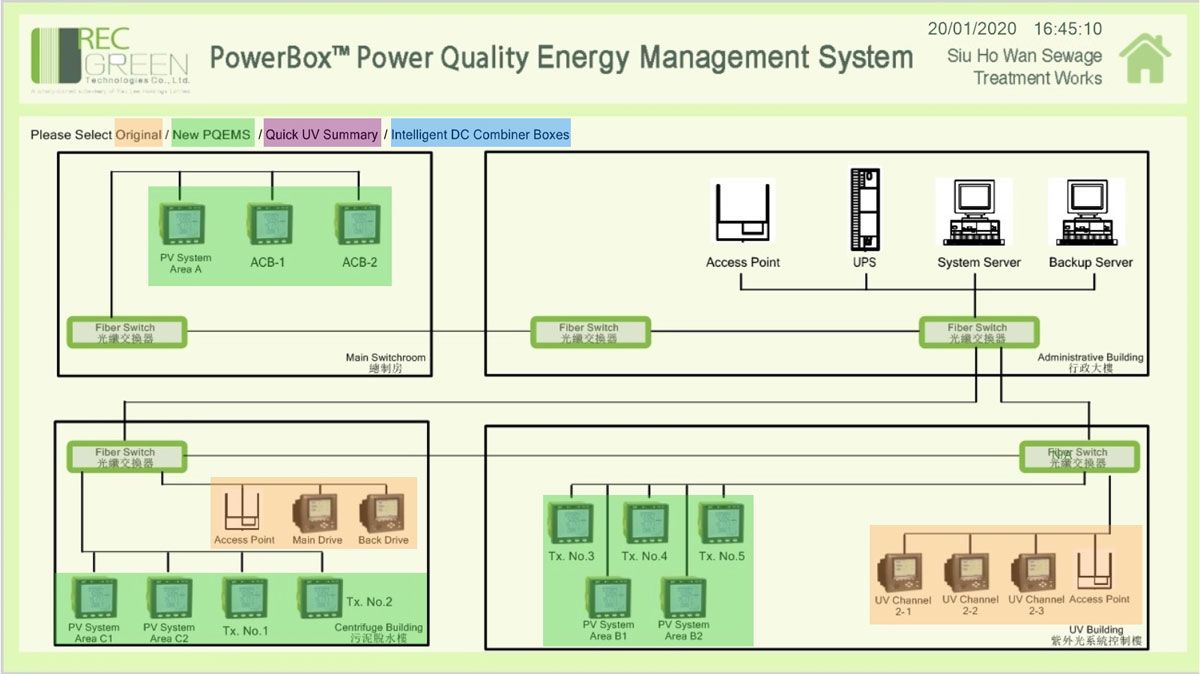
Task: Click the Centrifuge Building label
Action: 378,628
